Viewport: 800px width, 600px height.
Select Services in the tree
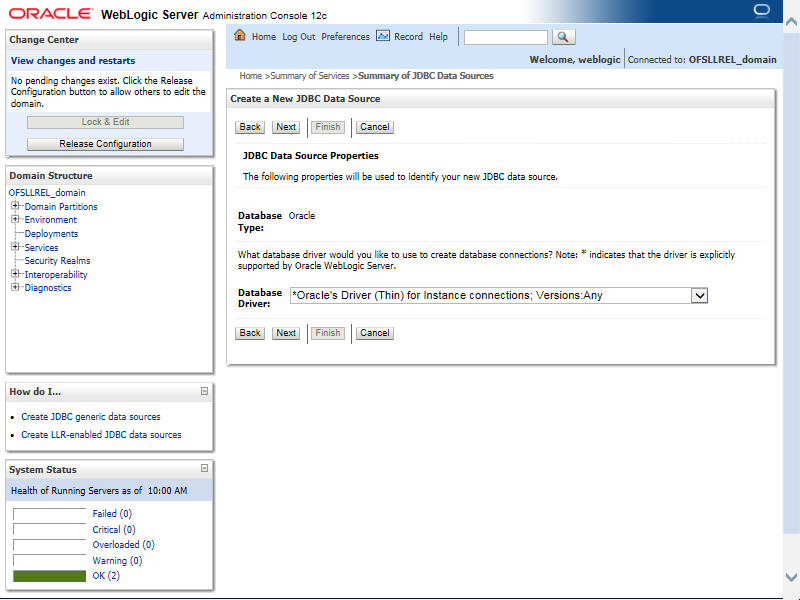coord(41,247)
